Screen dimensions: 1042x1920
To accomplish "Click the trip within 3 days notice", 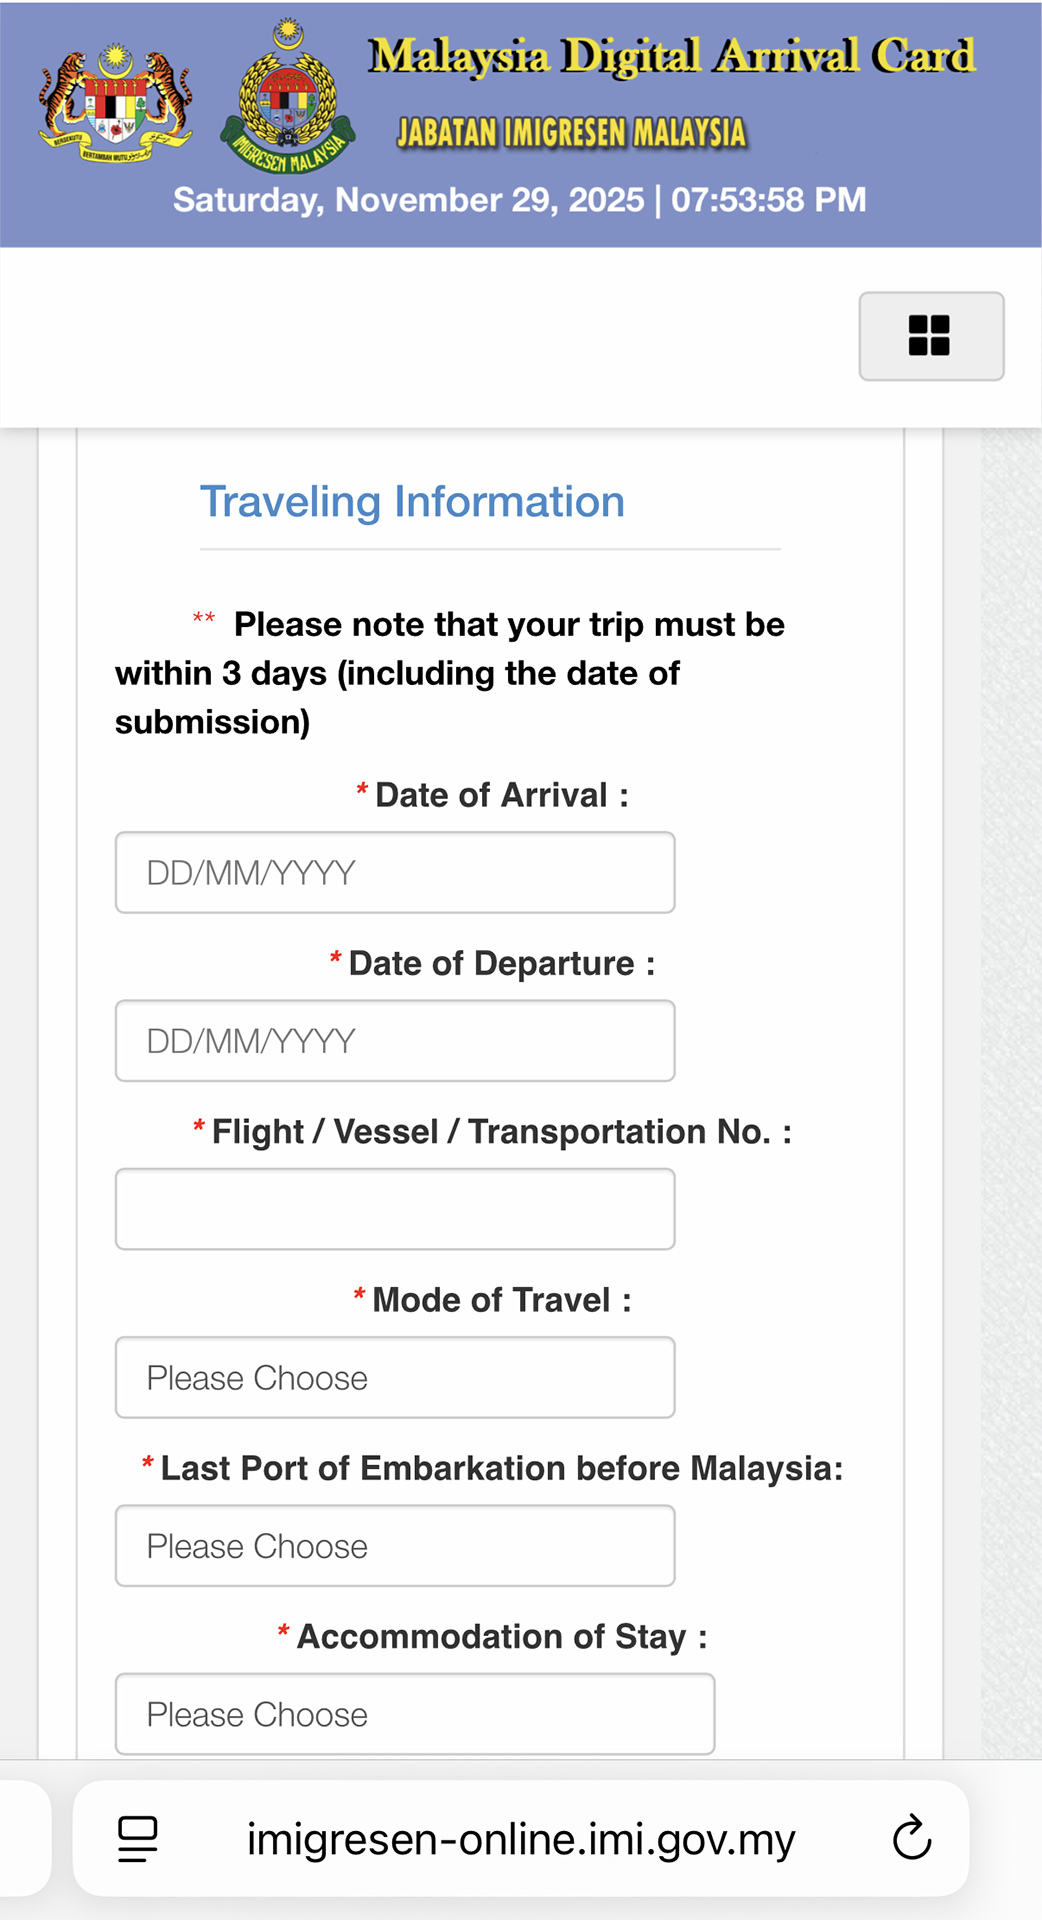I will 450,673.
